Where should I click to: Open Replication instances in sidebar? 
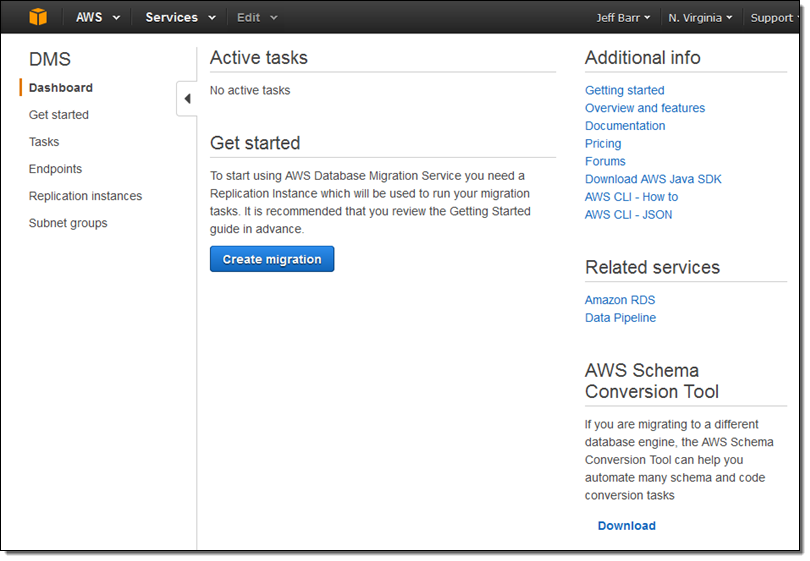click(86, 196)
